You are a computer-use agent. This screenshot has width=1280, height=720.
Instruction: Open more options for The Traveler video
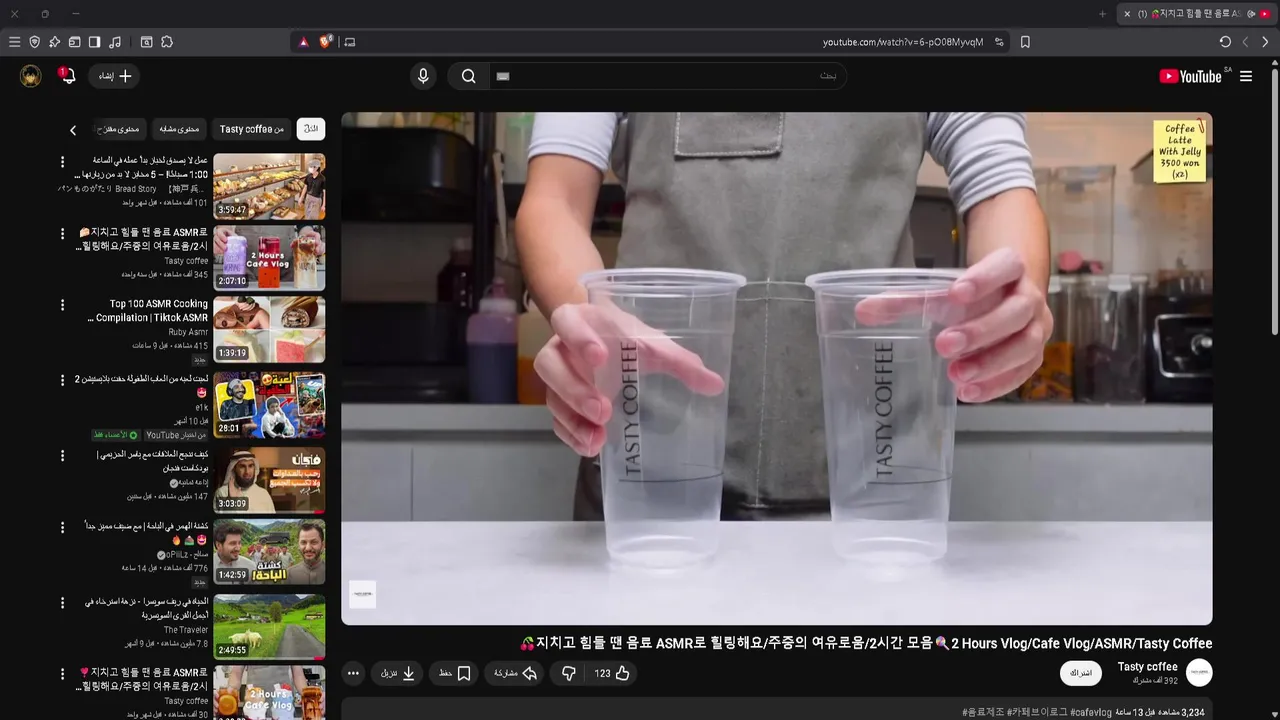[x=62, y=602]
